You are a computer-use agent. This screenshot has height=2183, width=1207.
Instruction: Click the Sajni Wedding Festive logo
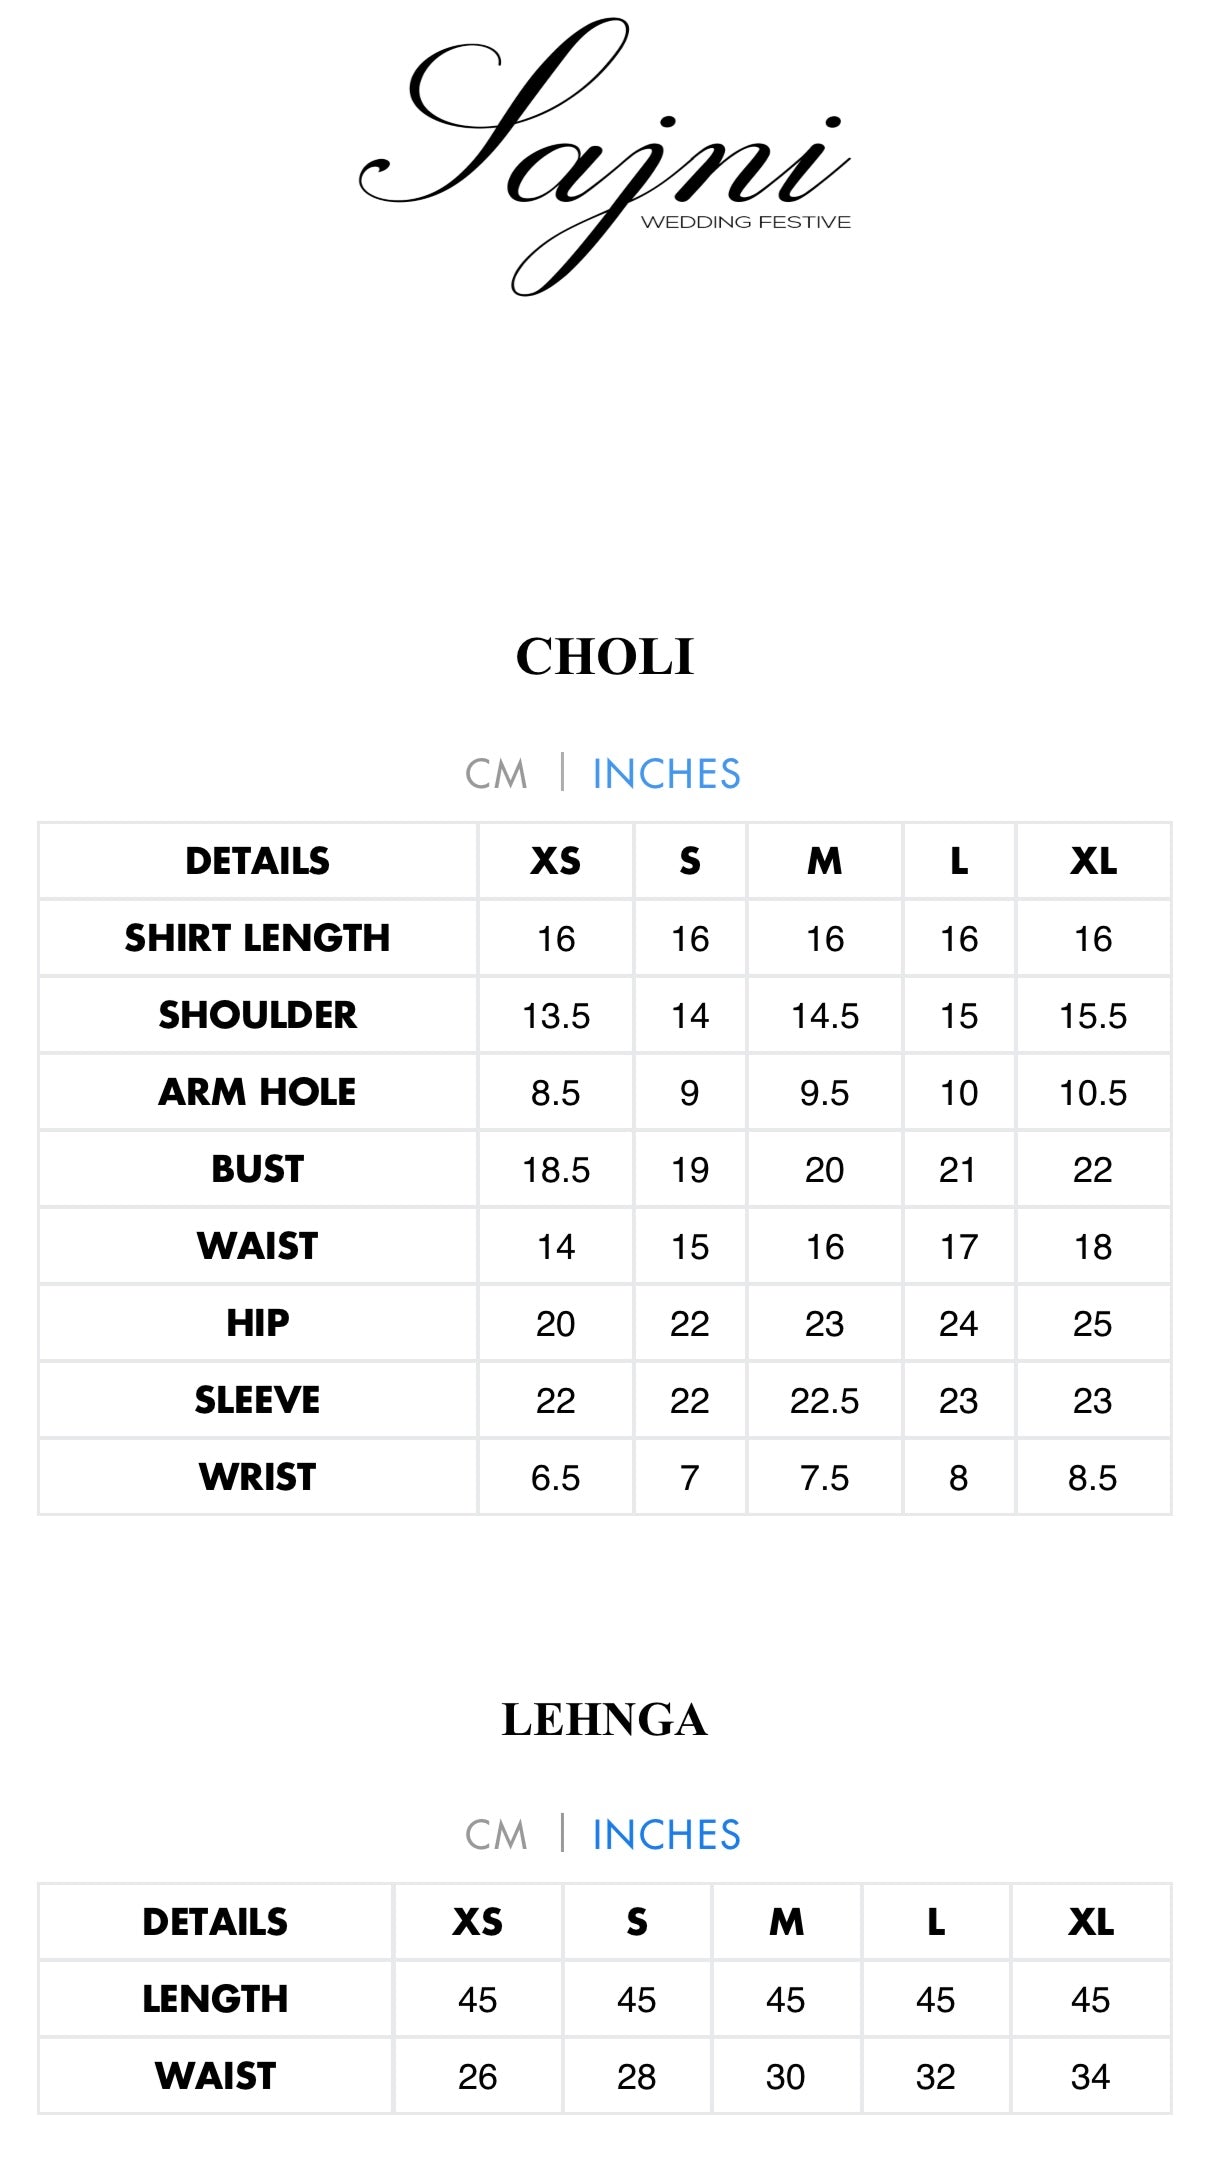(605, 158)
